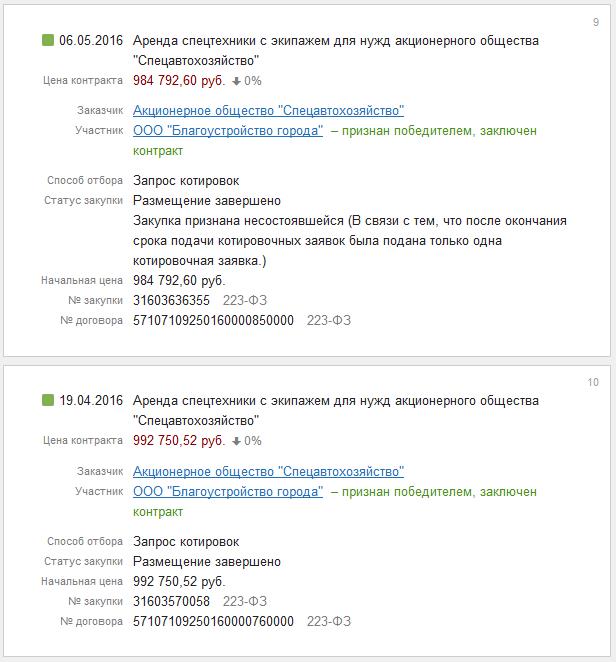Click the card index number 9
Image resolution: width=616 pixels, height=662 pixels.
pos(595,23)
